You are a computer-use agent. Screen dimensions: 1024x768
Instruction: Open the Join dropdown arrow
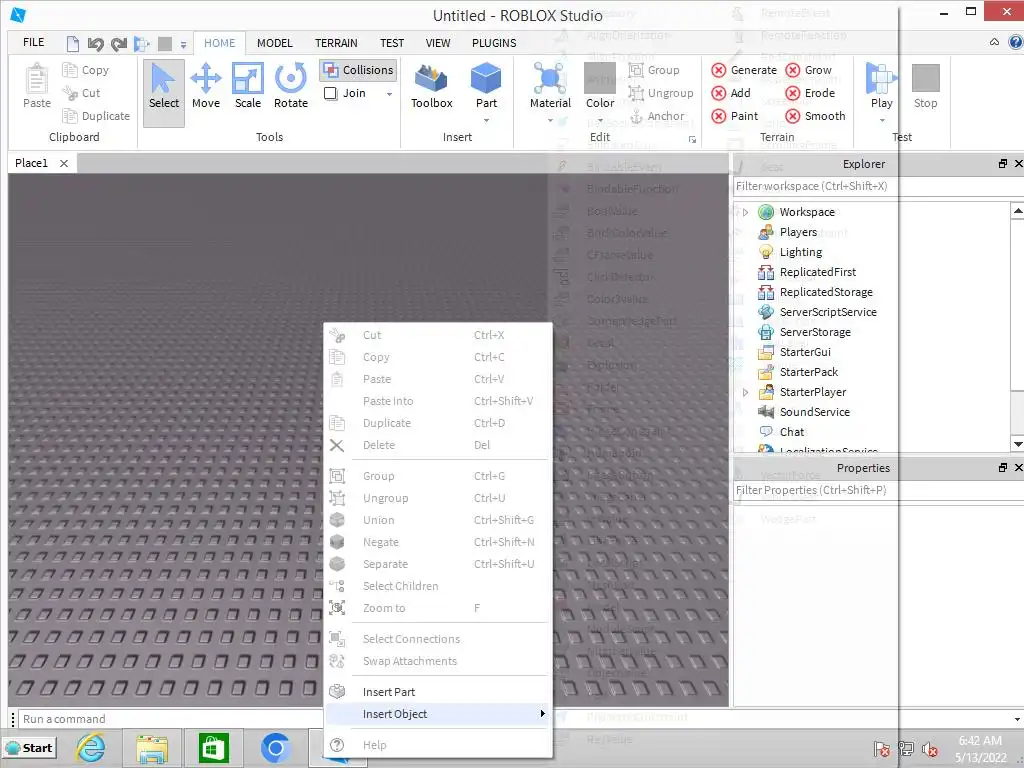click(x=389, y=94)
